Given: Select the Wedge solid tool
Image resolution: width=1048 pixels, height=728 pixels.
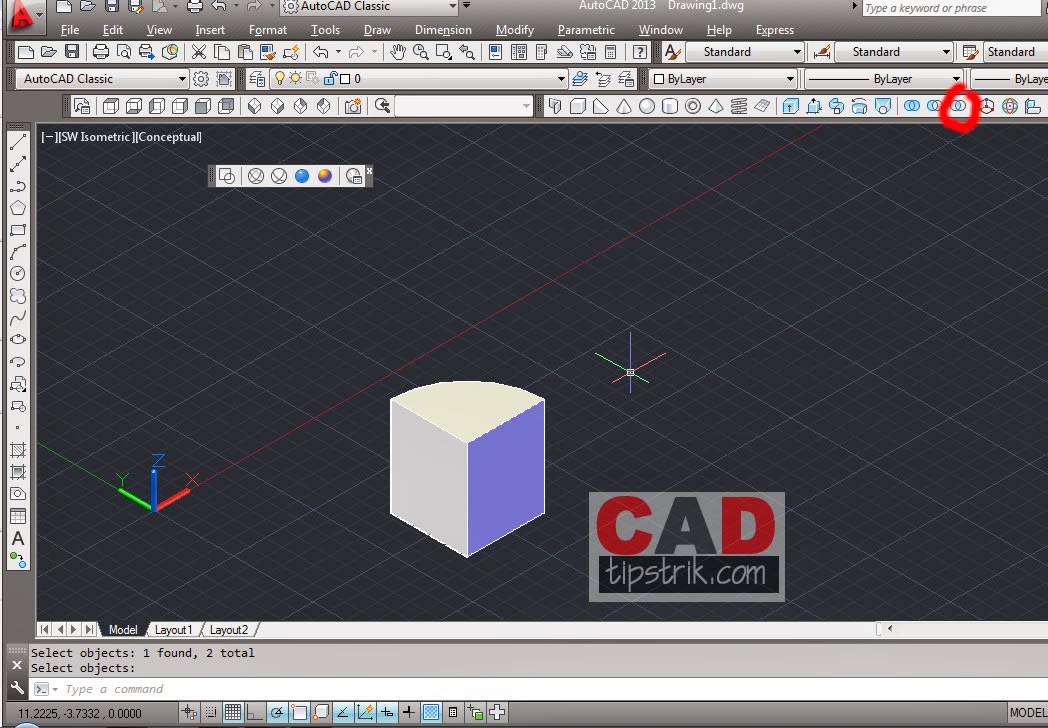Looking at the screenshot, I should coord(601,106).
